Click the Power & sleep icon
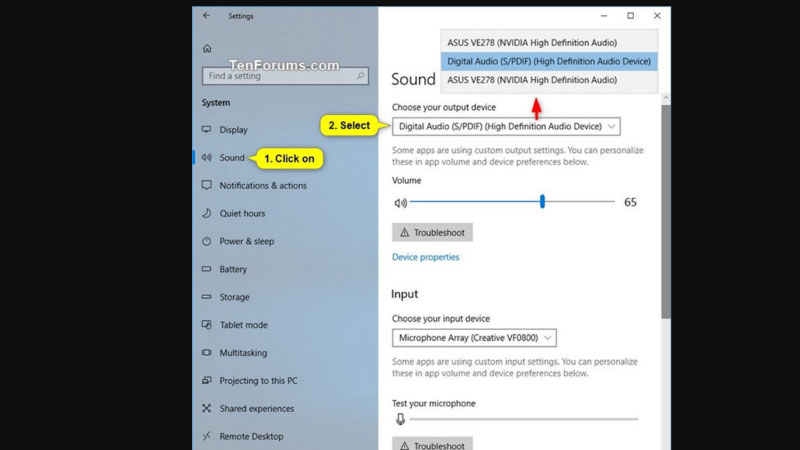Screen dimensions: 800x450 point(207,241)
